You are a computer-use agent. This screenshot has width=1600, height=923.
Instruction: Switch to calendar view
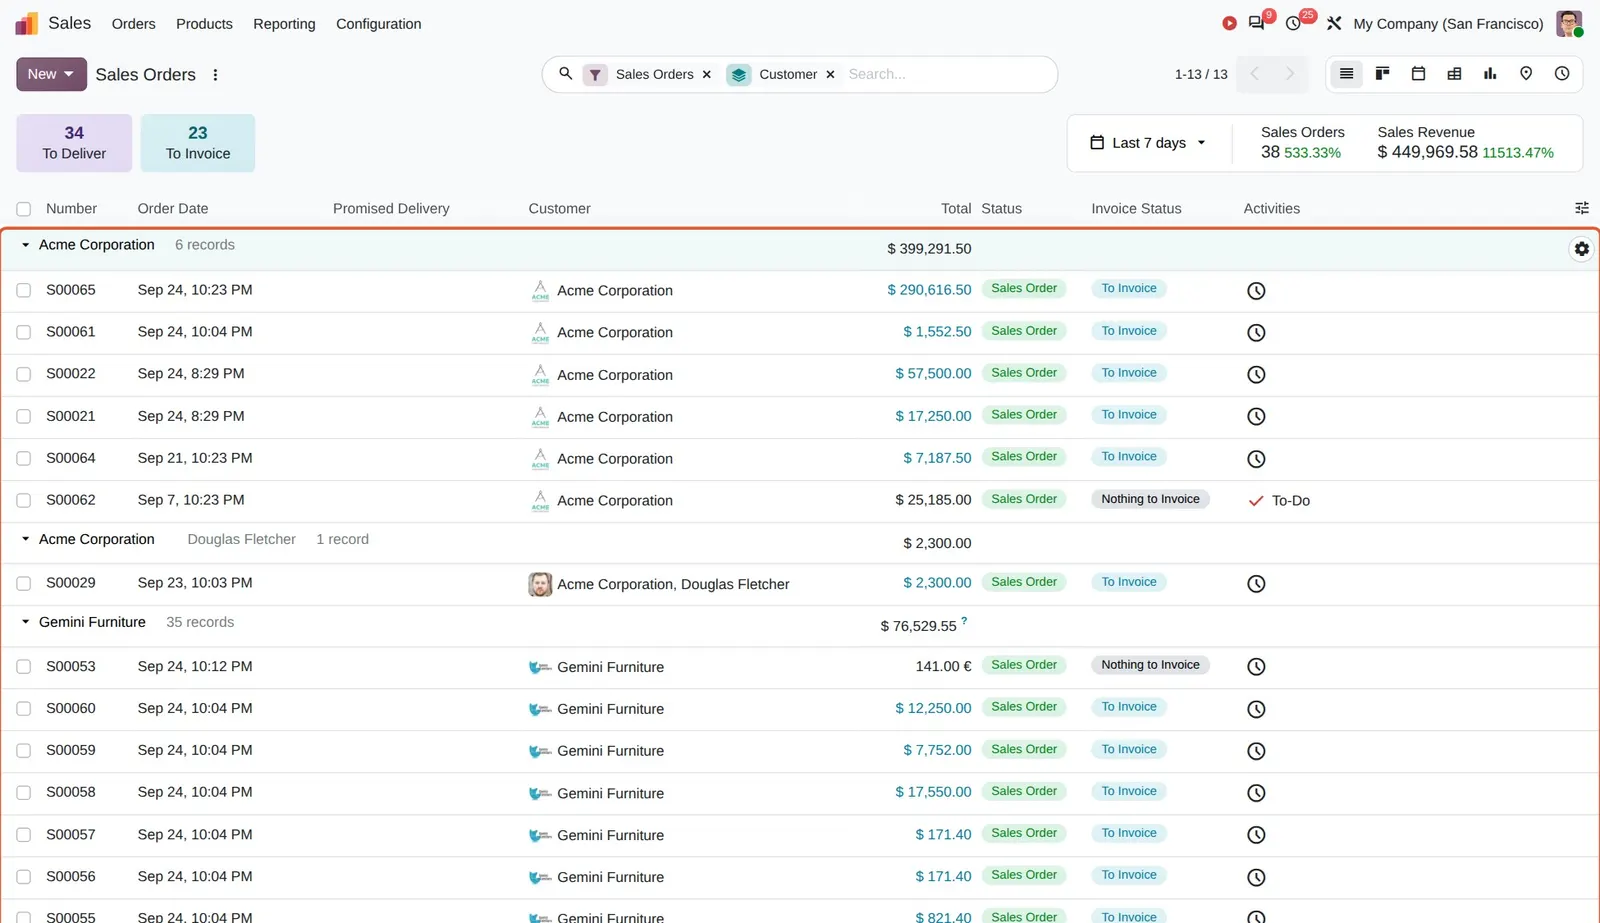tap(1418, 74)
